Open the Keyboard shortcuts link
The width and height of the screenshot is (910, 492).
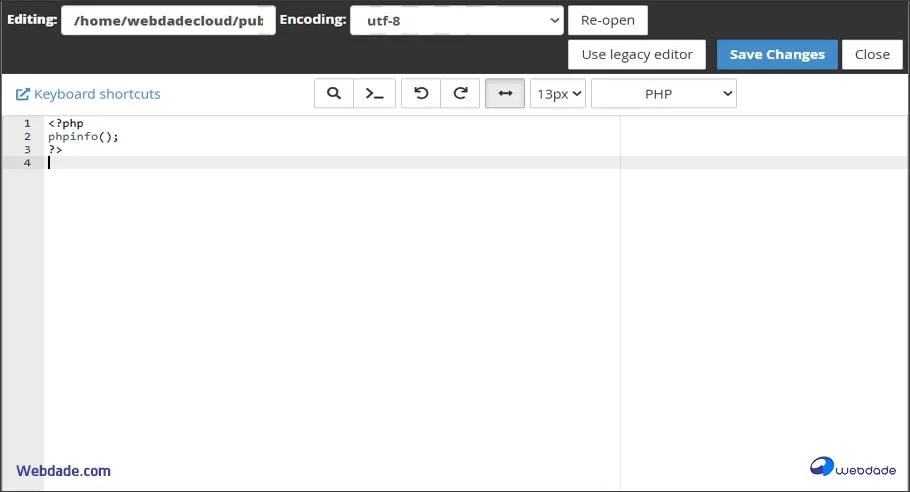point(88,94)
